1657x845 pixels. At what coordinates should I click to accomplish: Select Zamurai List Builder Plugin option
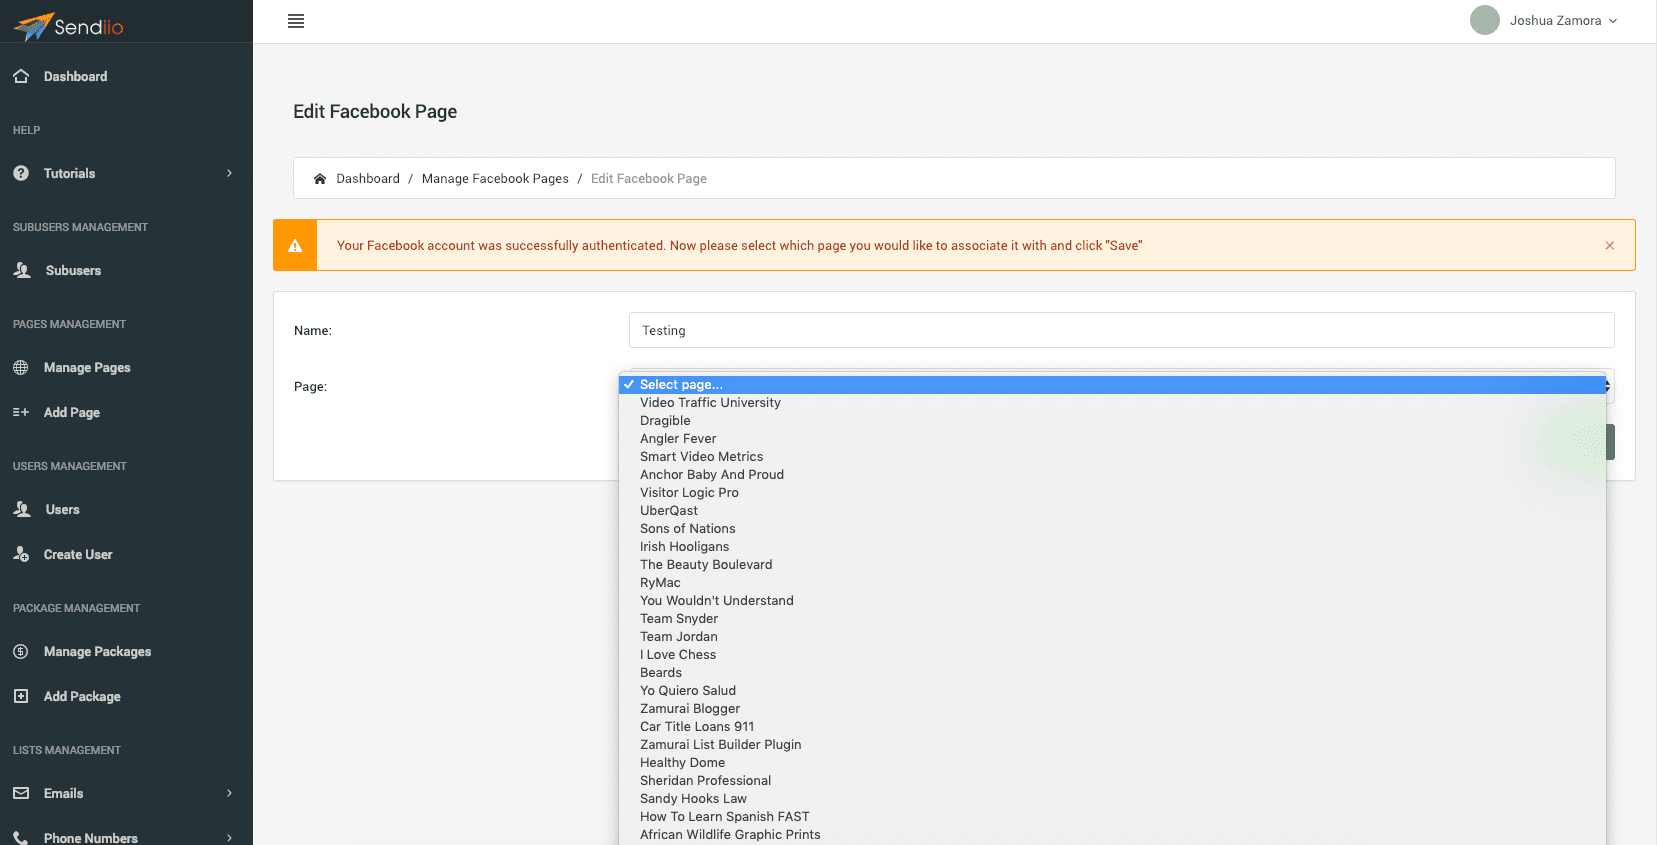click(1112, 745)
